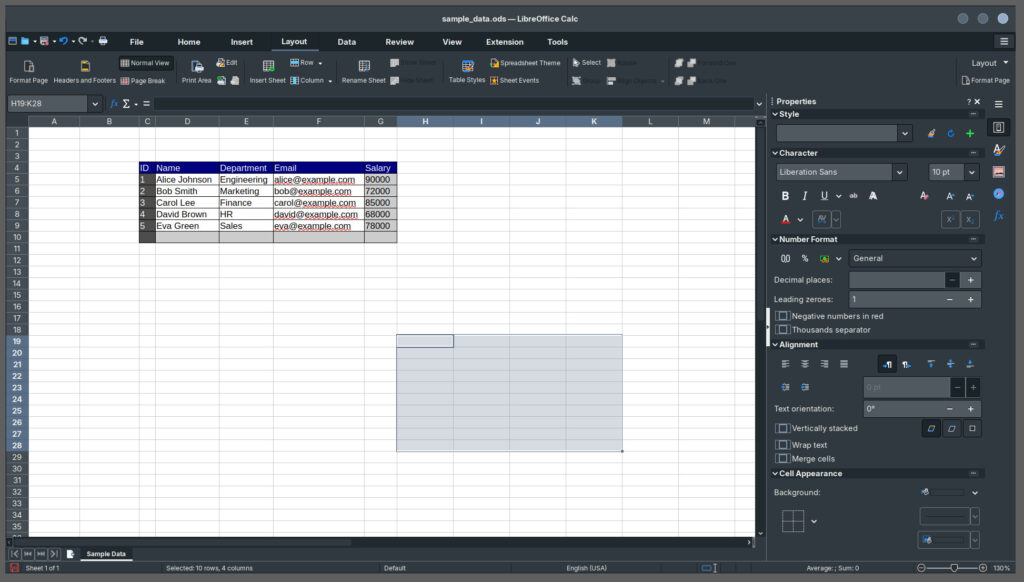Toggle bold formatting in Character panel
The image size is (1024, 582).
tap(785, 196)
